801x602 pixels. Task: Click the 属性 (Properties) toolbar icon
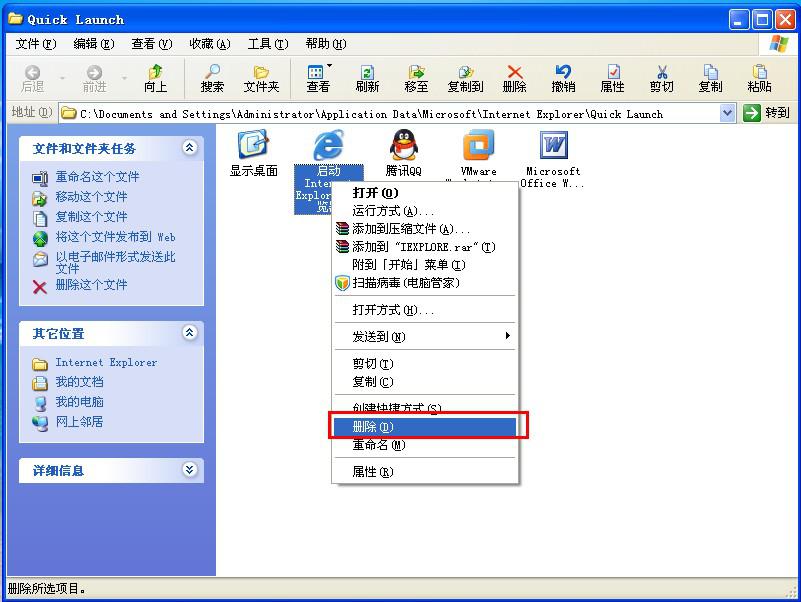pyautogui.click(x=612, y=78)
